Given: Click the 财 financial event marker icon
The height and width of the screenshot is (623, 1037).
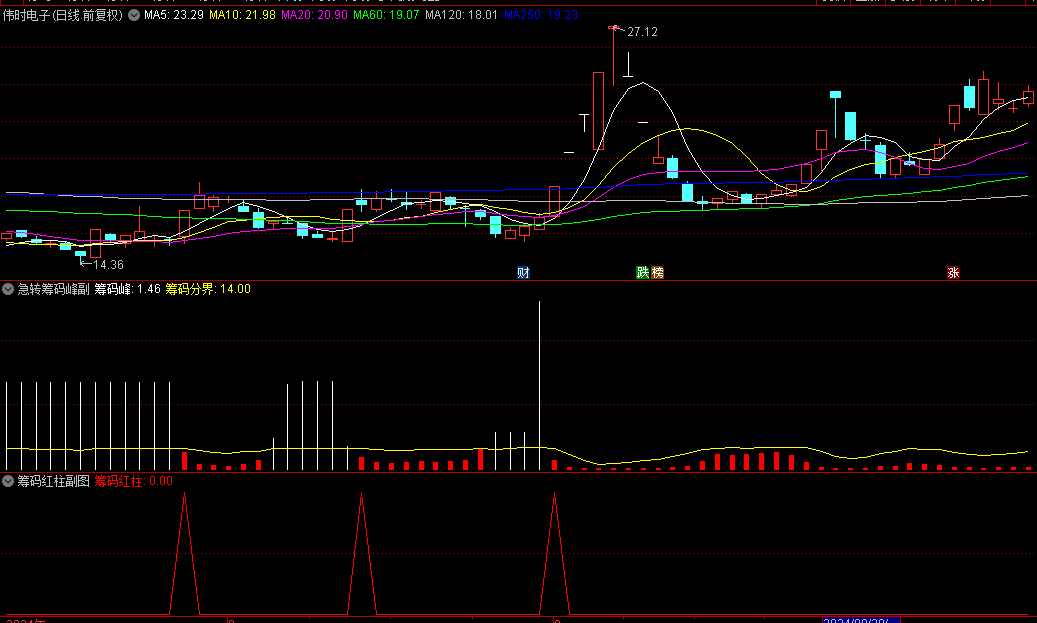Looking at the screenshot, I should 522,272.
